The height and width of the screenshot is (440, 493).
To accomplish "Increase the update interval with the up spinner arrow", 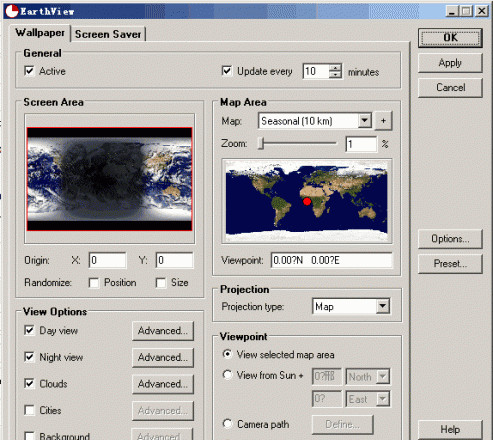I will coord(335,67).
